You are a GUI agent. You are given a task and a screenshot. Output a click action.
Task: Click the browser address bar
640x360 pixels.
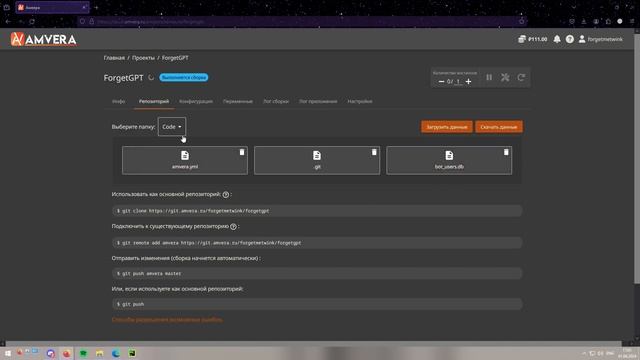(x=302, y=21)
